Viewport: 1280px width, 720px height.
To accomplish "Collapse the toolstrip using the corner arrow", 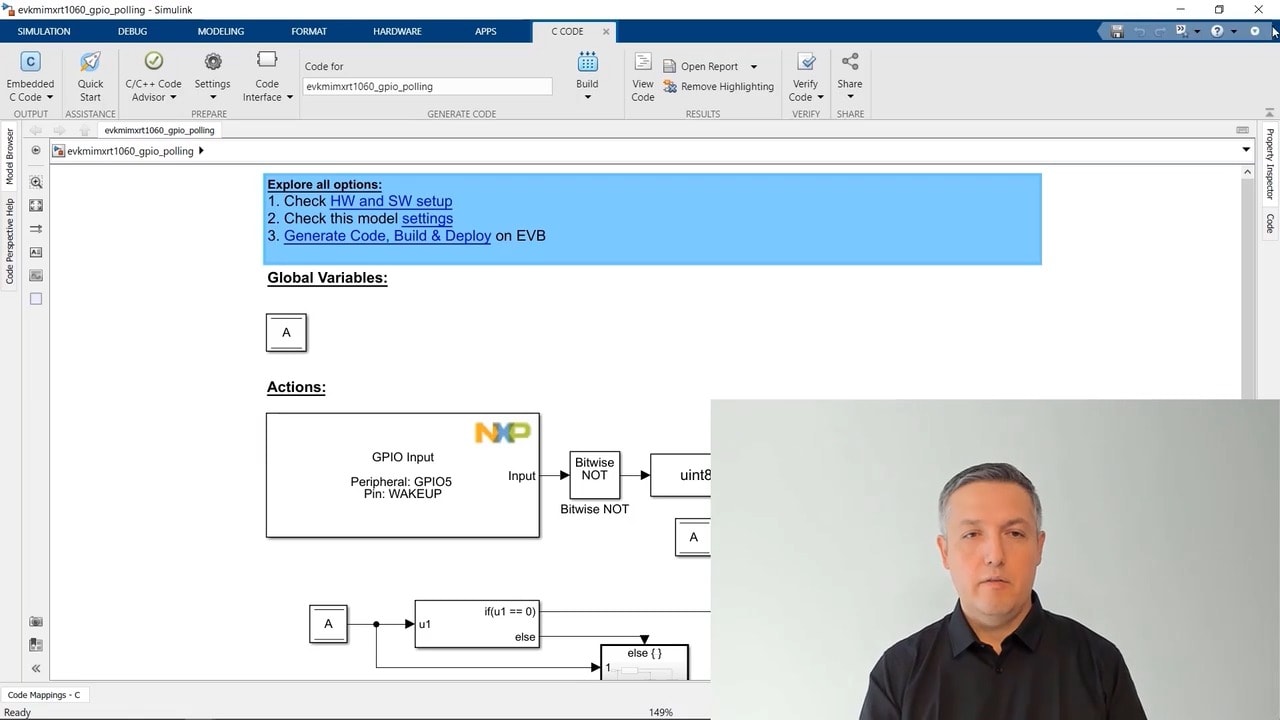I will click(1270, 112).
